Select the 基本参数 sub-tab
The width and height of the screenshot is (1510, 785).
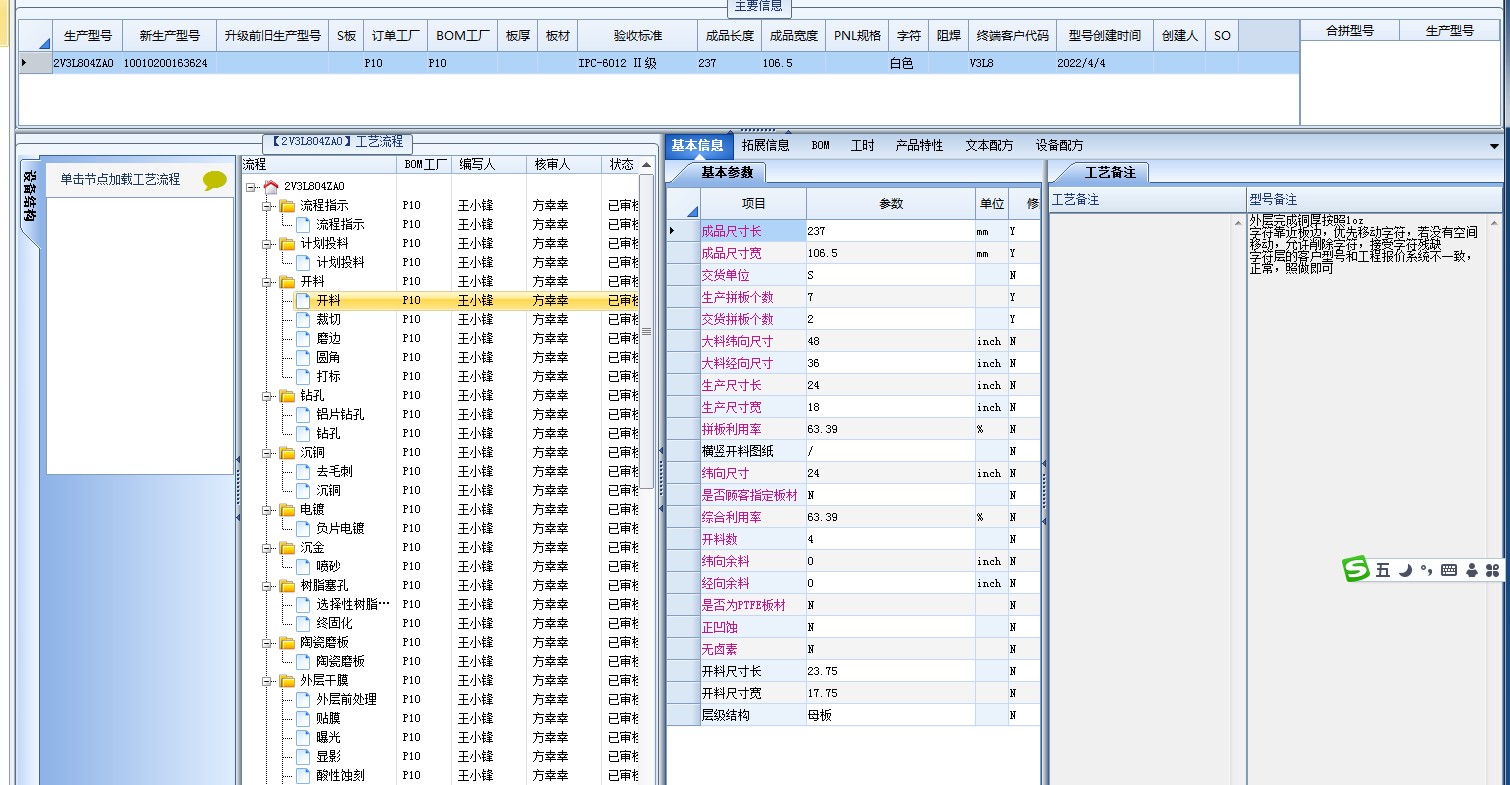[727, 172]
